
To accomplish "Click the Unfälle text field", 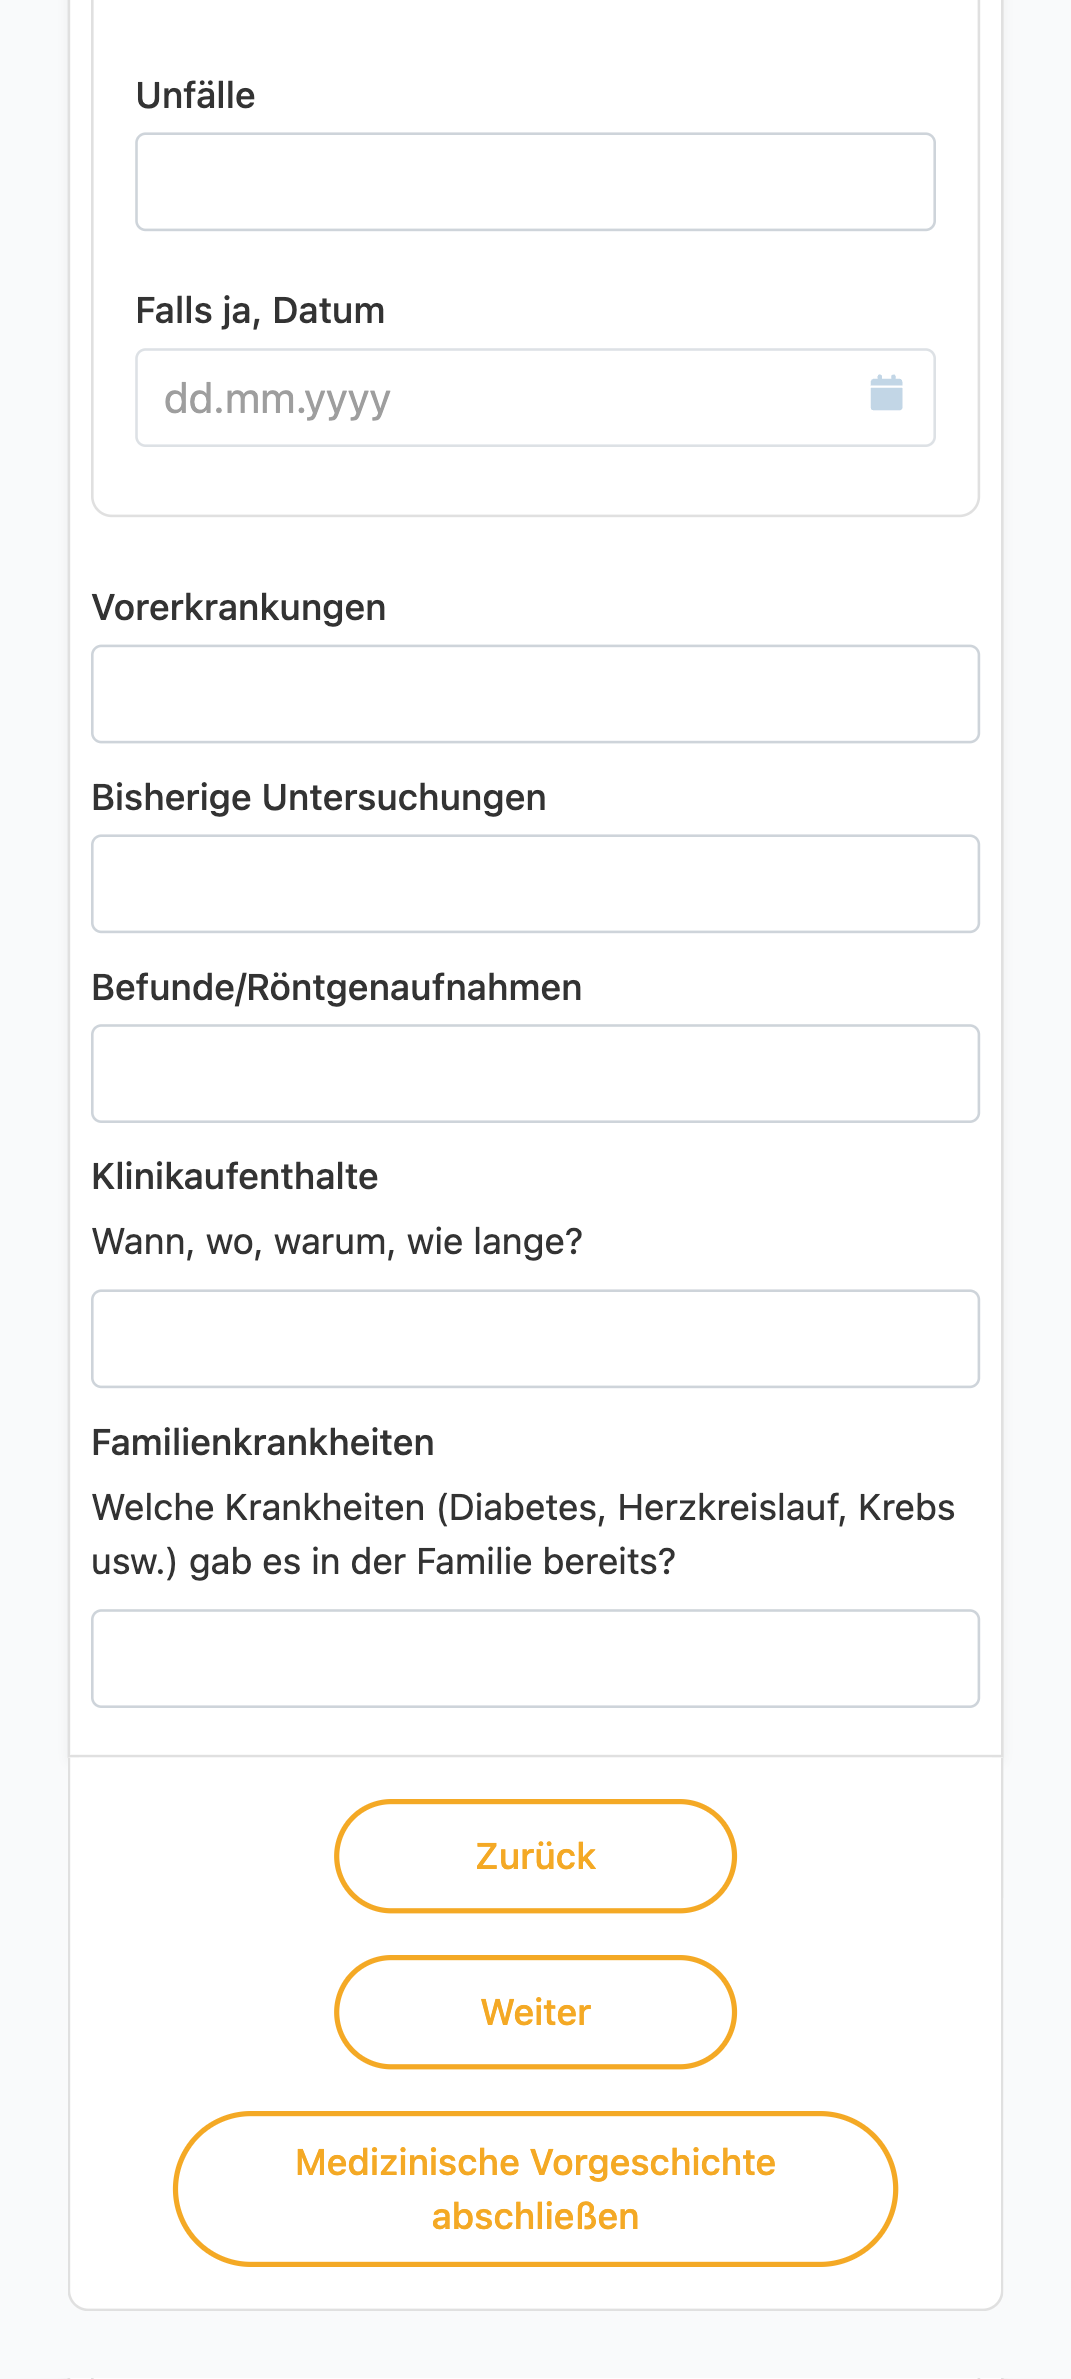I will pos(535,182).
